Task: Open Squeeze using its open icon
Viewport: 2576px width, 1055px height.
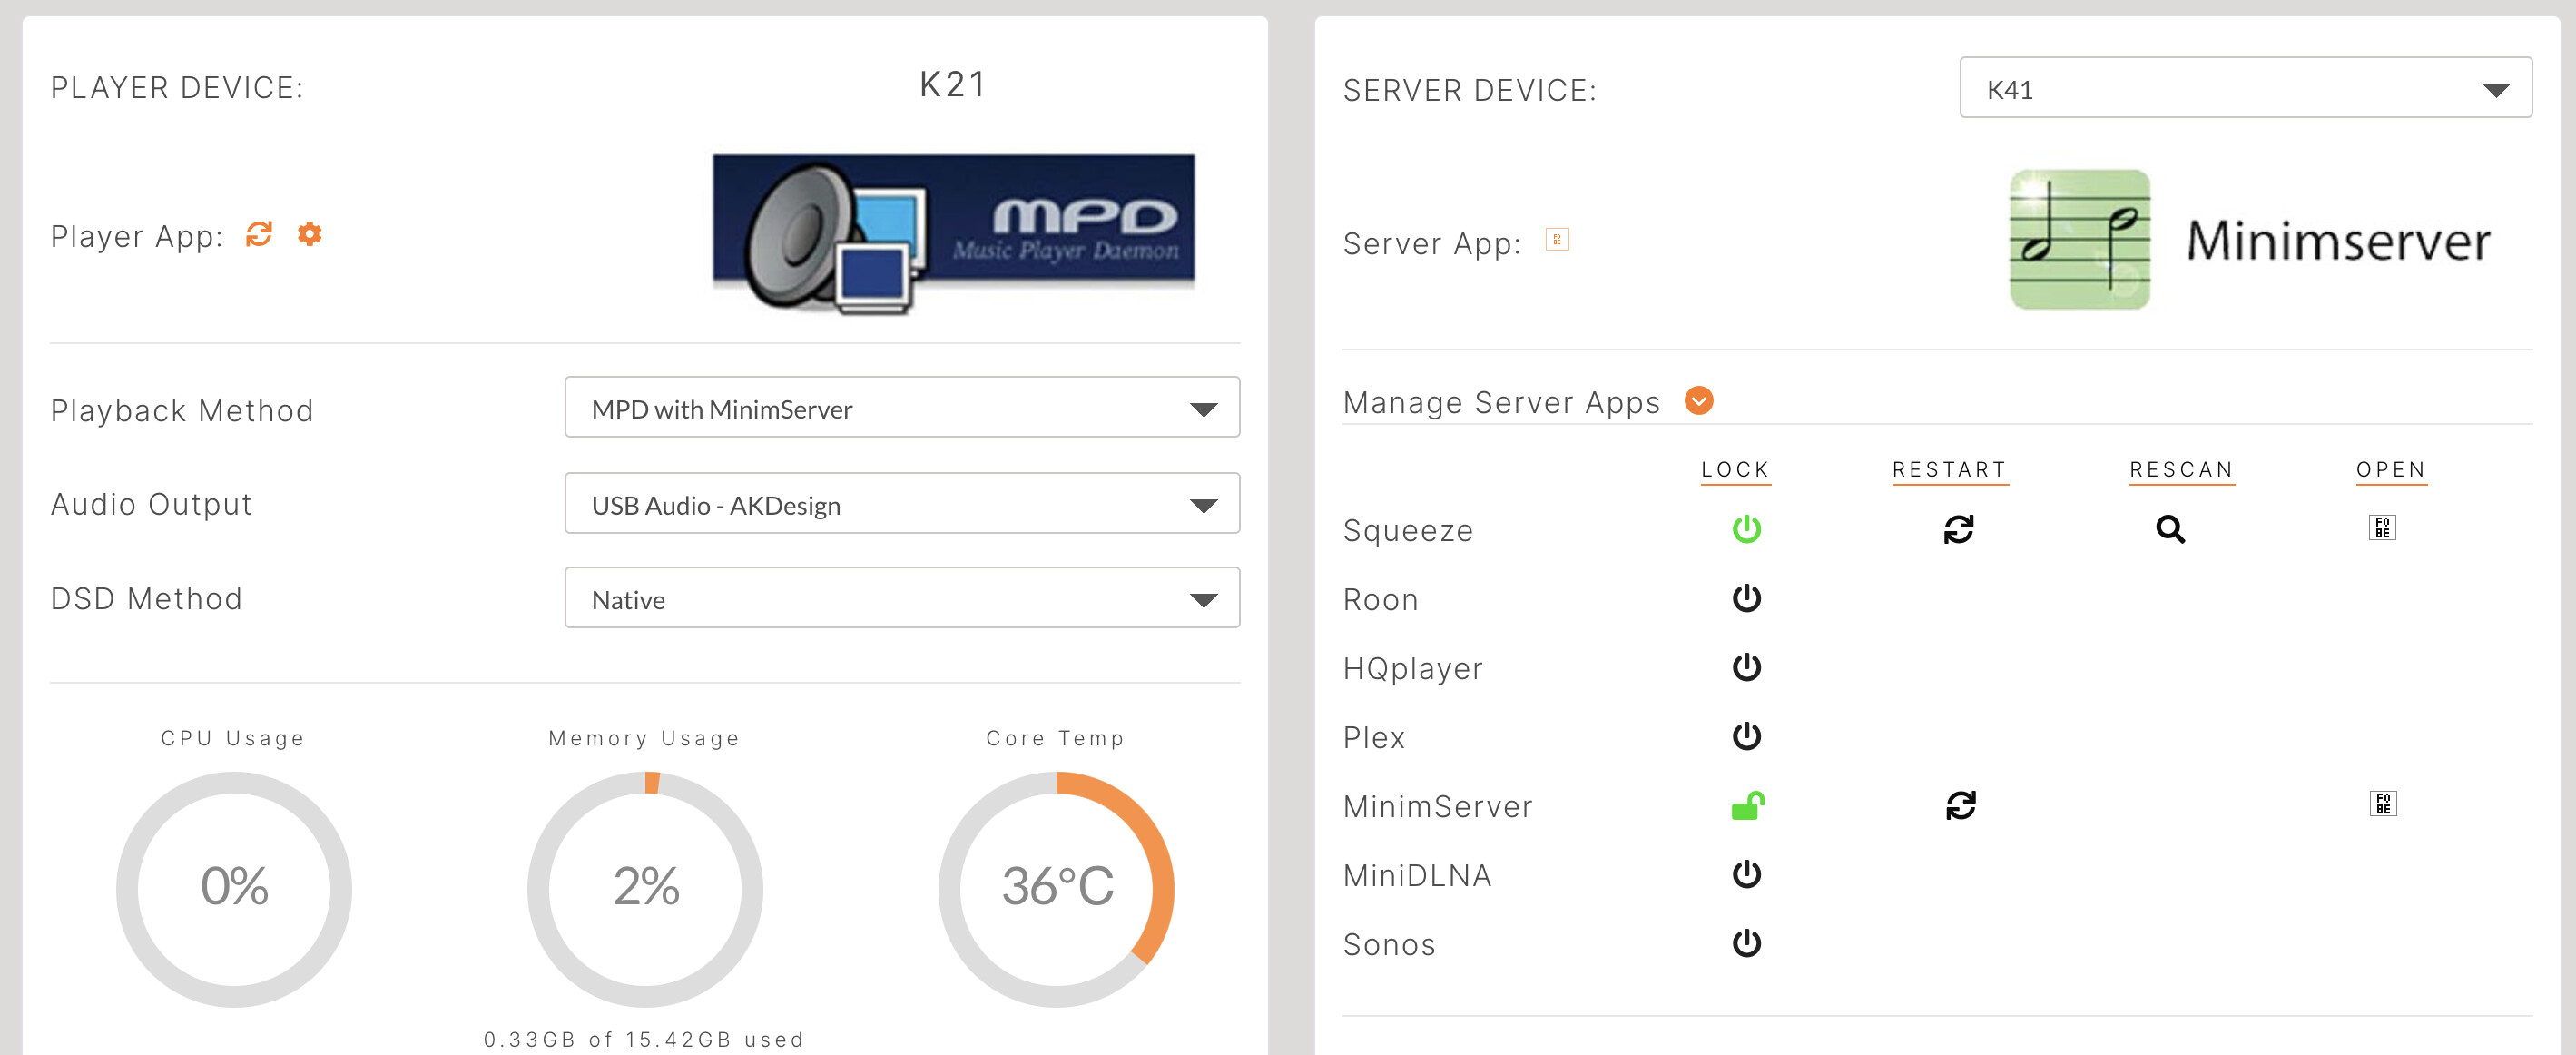Action: (x=2381, y=528)
